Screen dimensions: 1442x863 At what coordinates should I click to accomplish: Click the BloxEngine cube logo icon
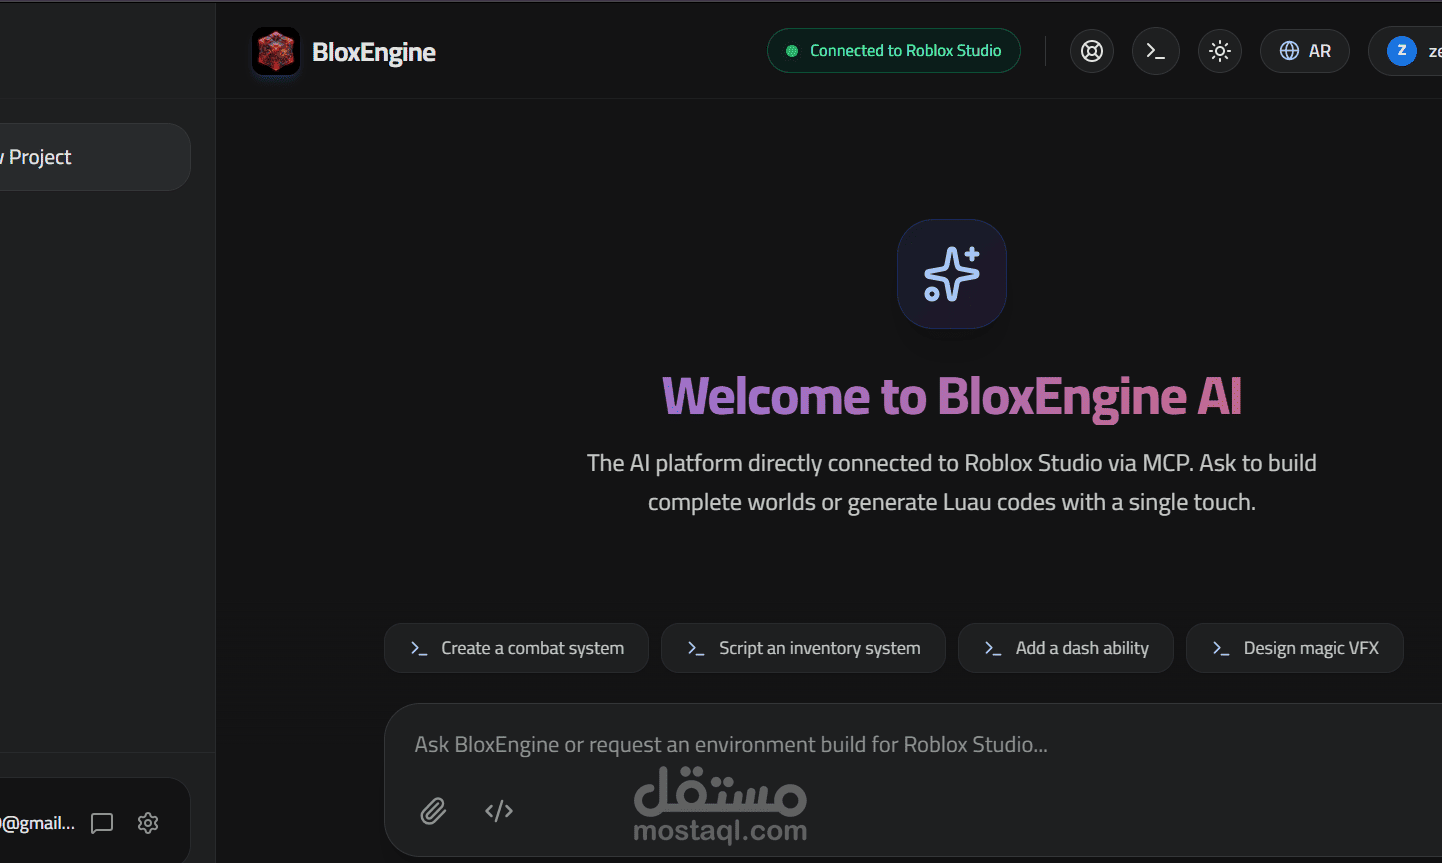[276, 51]
